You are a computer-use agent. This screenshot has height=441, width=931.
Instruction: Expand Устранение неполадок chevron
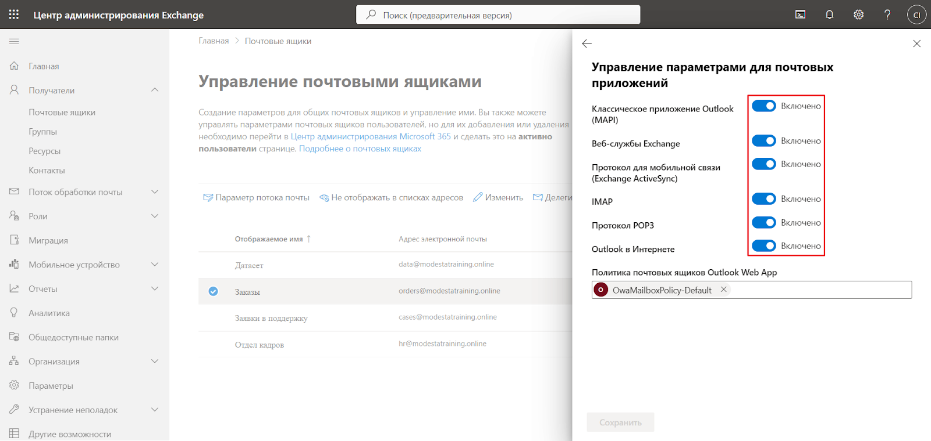click(x=155, y=410)
